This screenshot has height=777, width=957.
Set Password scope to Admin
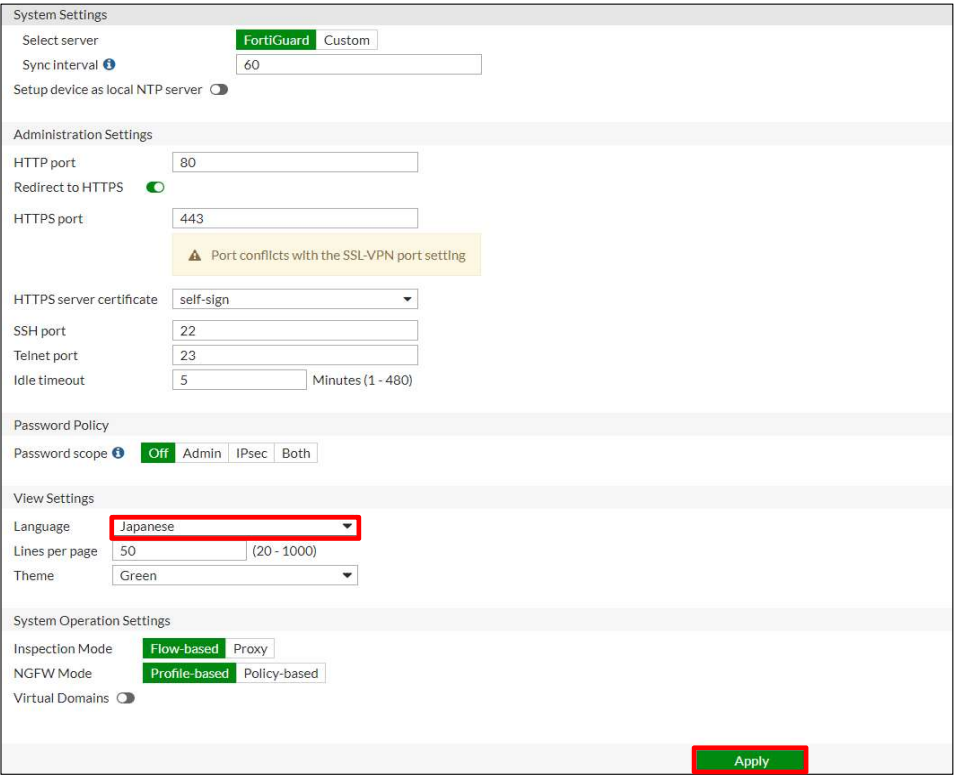point(202,454)
